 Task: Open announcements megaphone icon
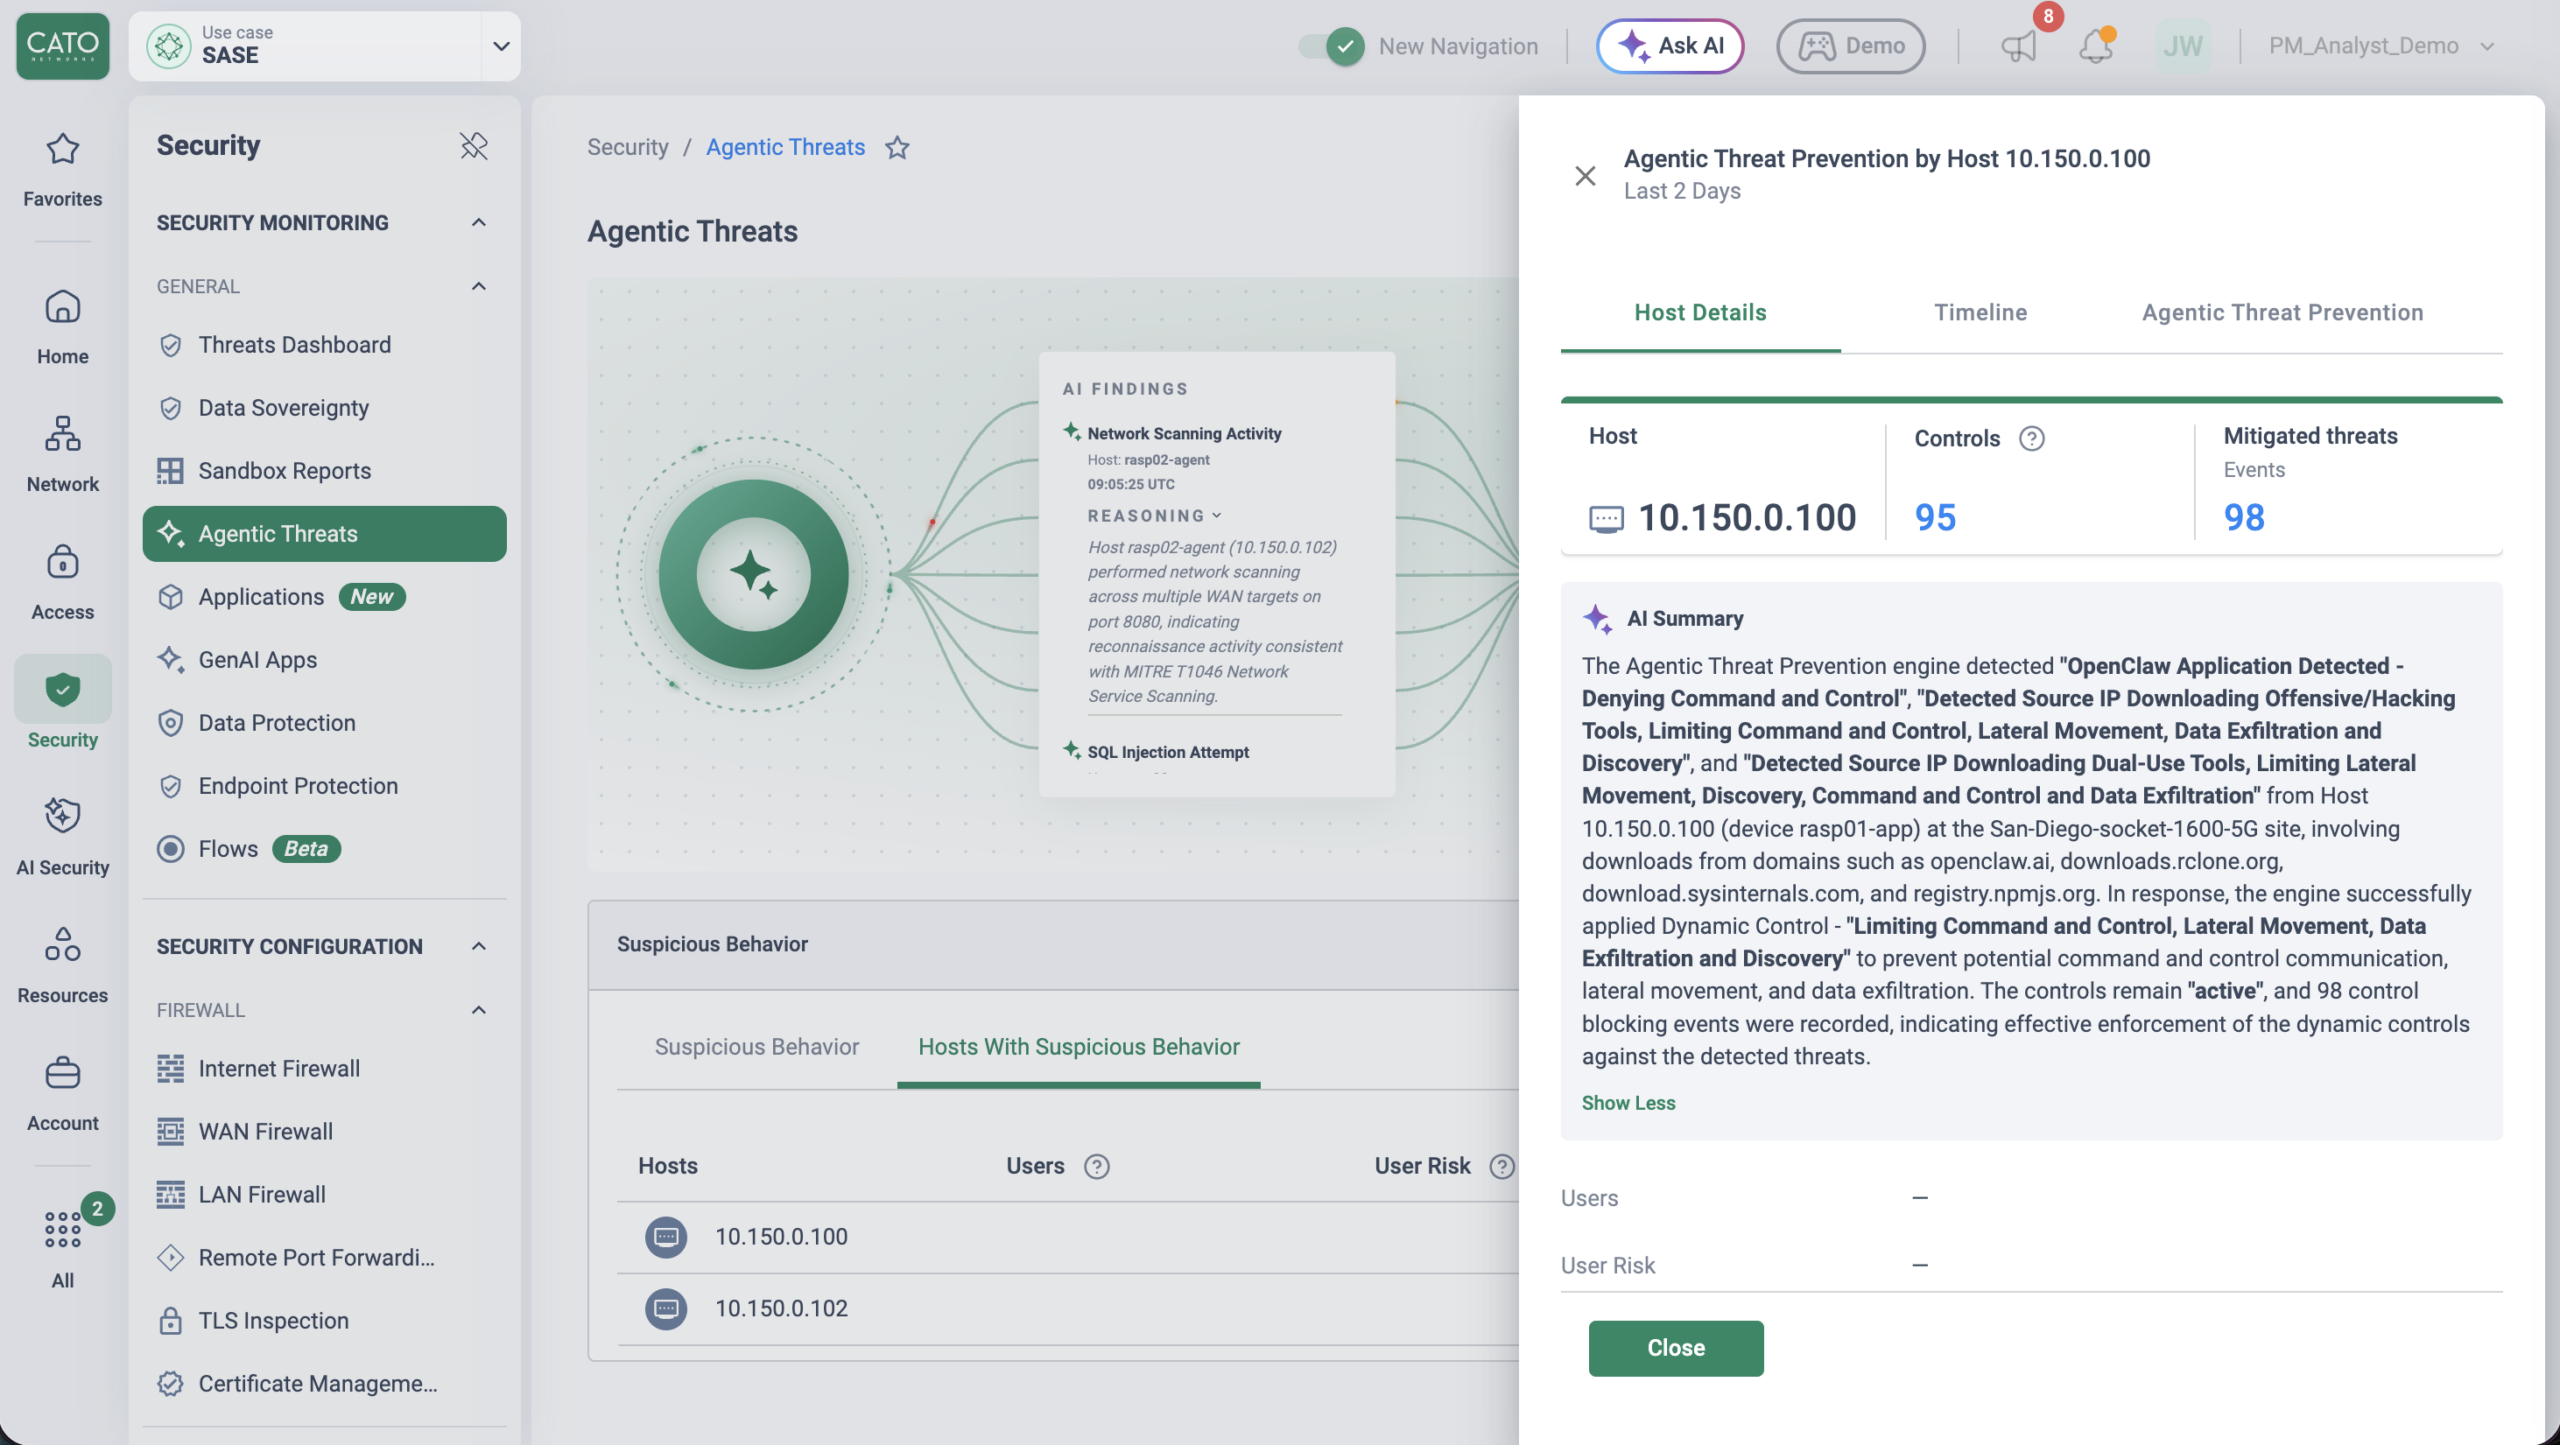[x=2018, y=46]
